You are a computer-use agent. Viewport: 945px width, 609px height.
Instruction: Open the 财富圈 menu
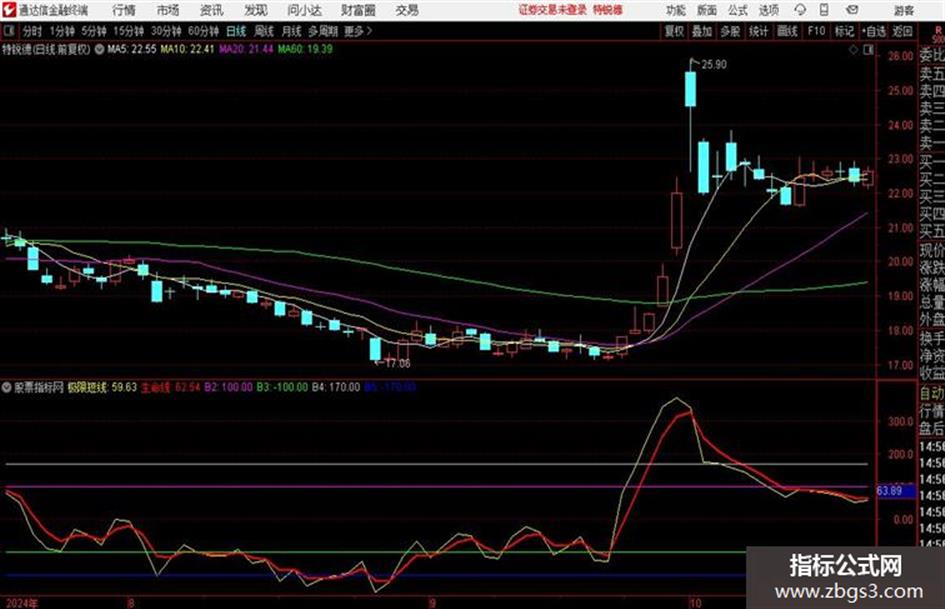[358, 10]
